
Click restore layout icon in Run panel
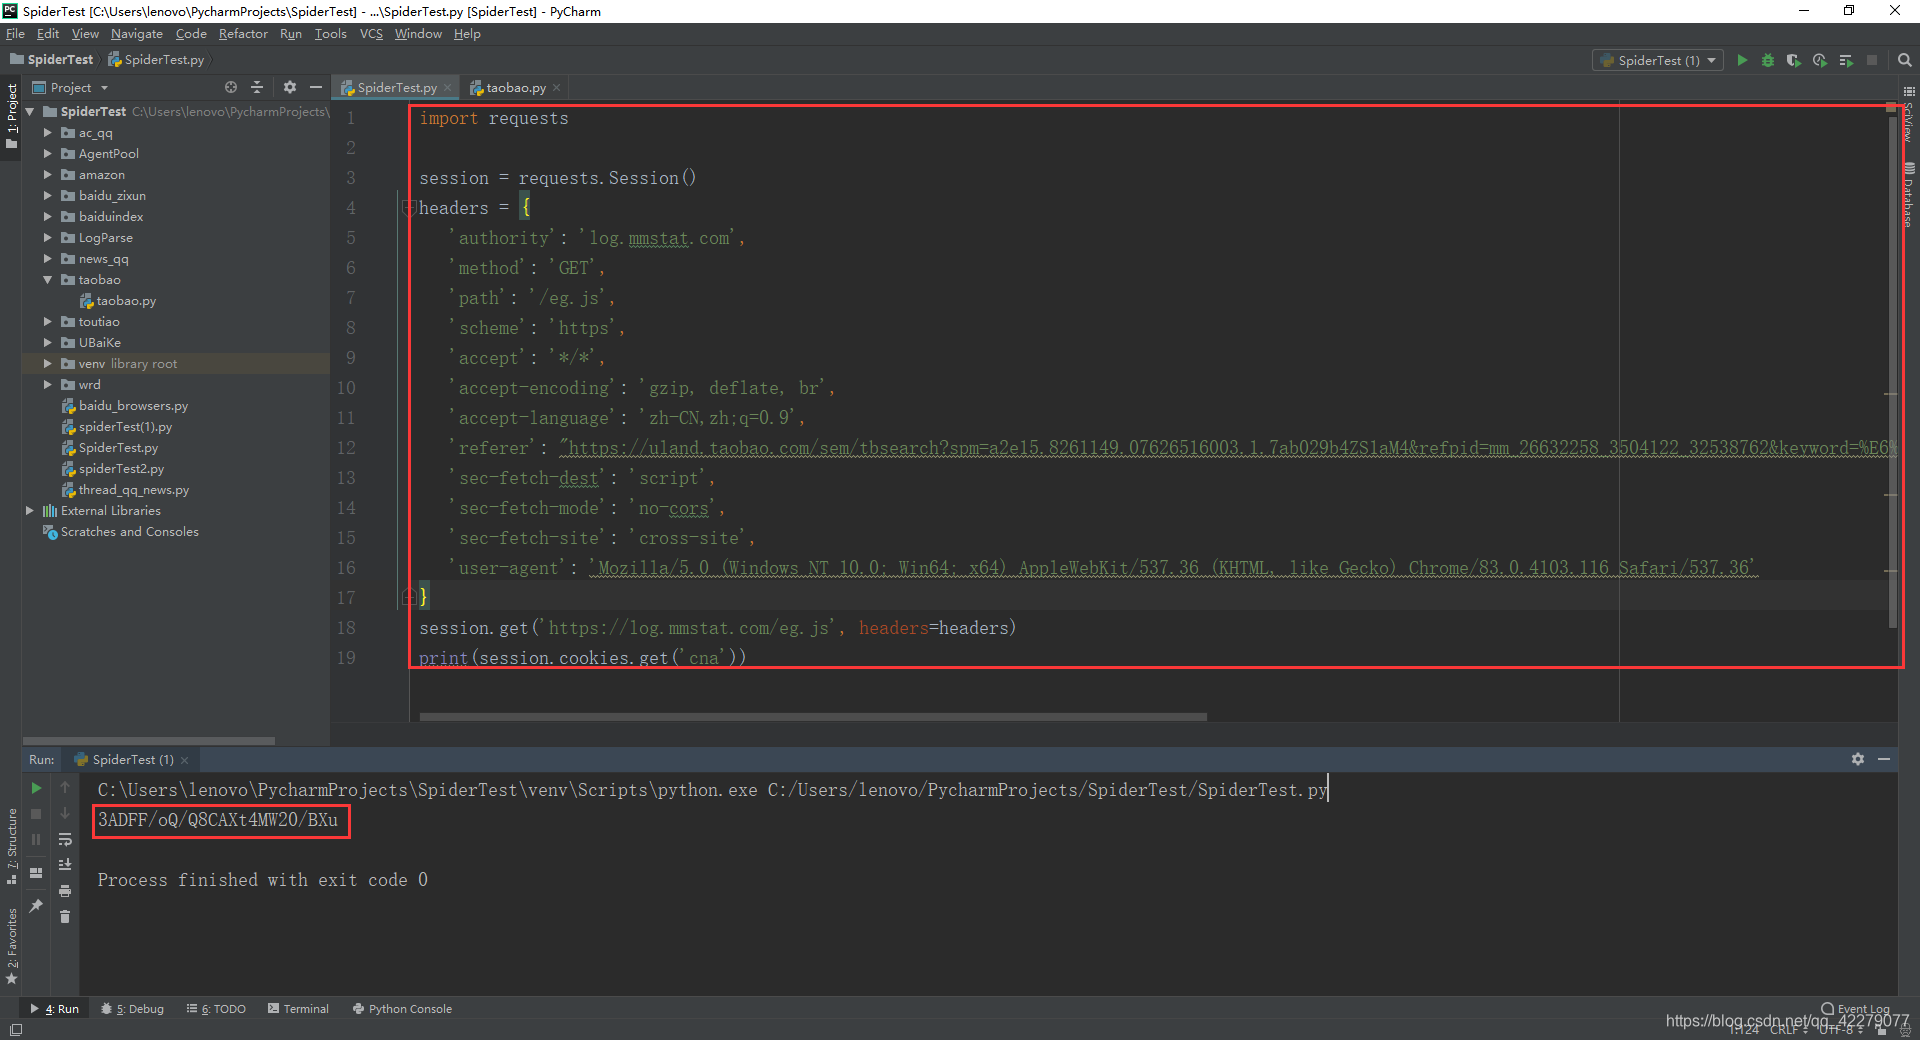37,873
